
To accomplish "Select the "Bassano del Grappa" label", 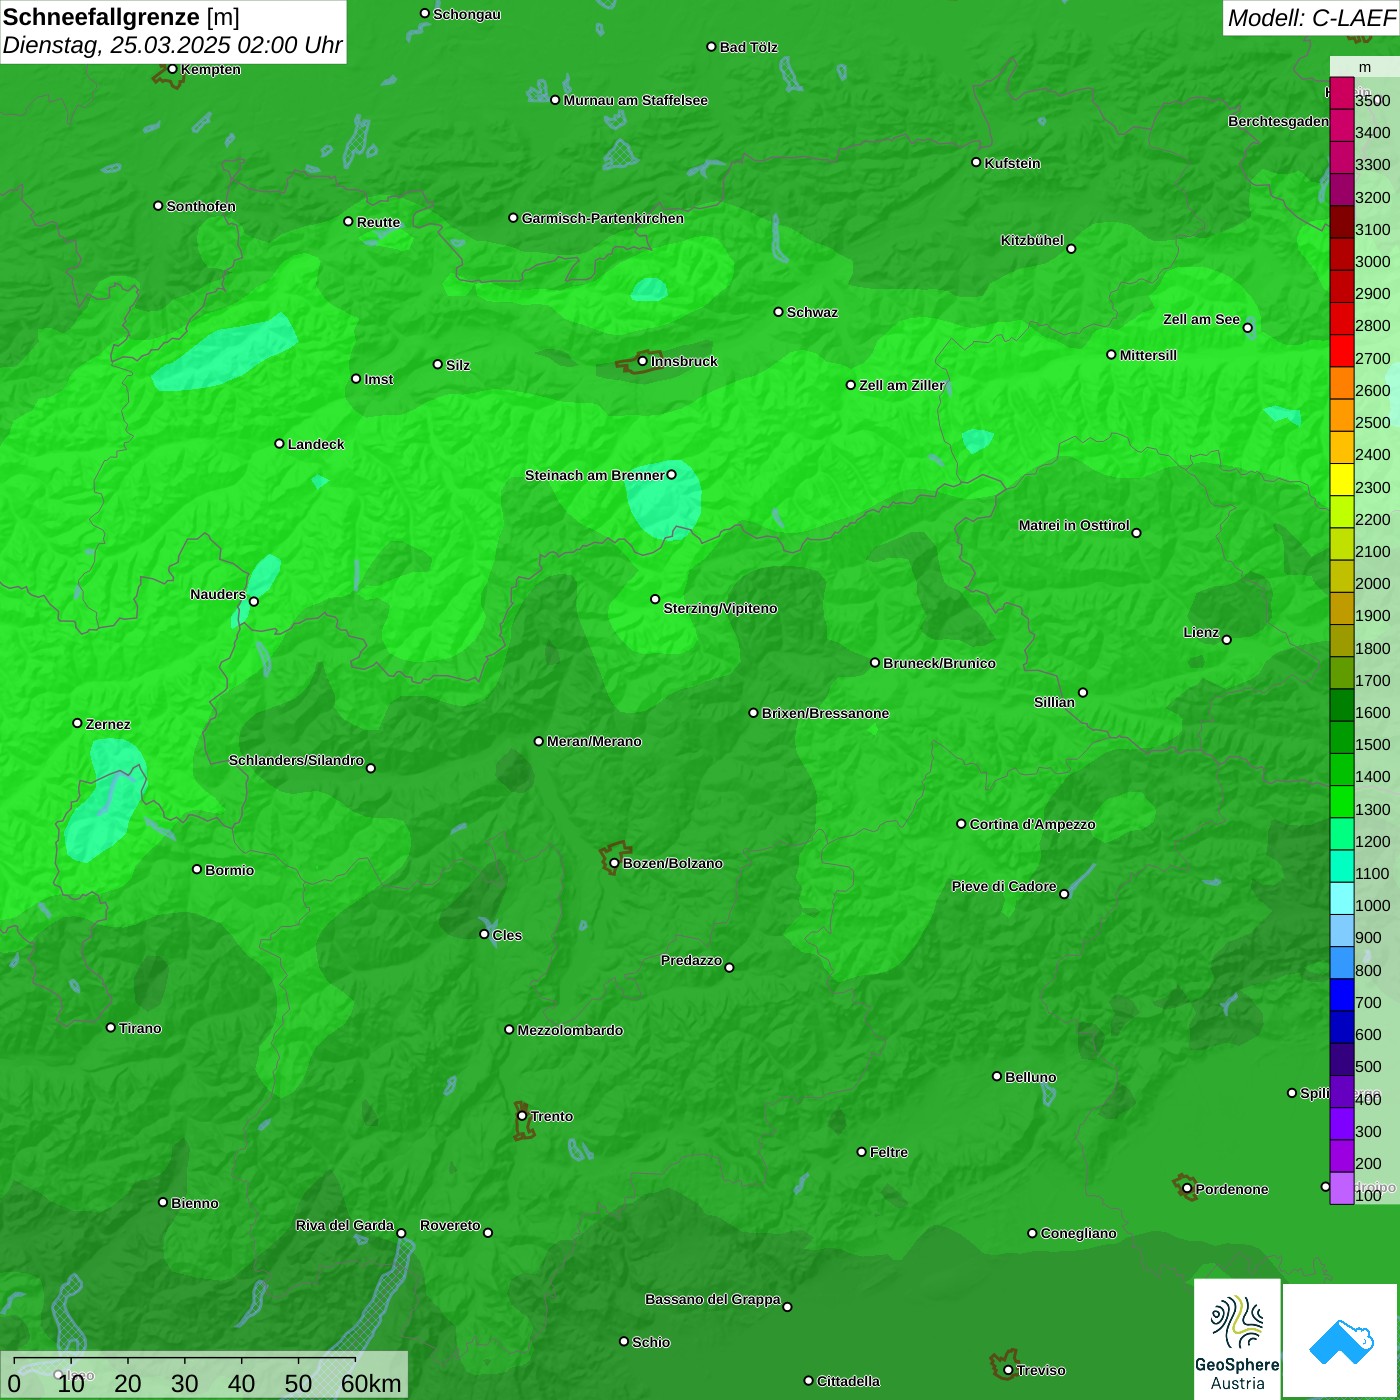I will 712,1299.
